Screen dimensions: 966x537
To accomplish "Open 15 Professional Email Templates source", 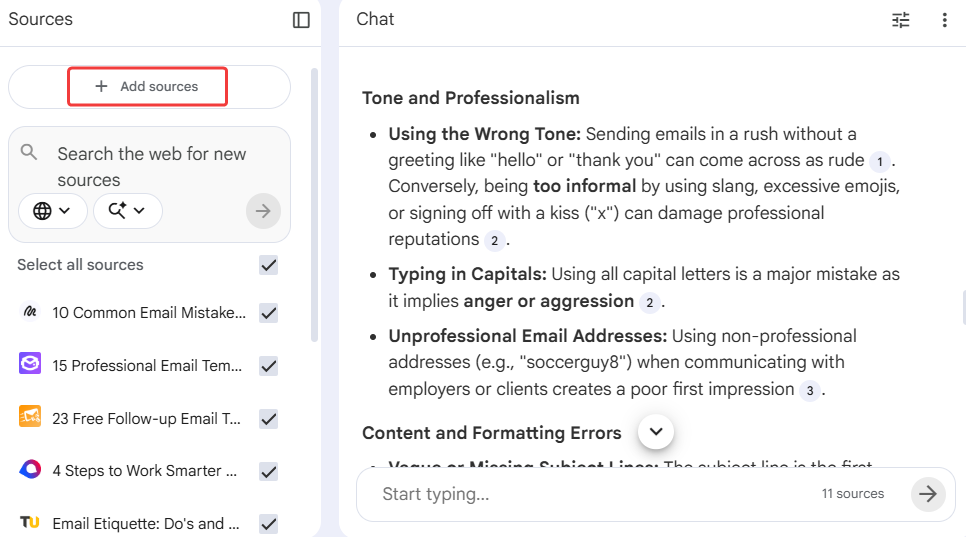I will click(x=147, y=366).
